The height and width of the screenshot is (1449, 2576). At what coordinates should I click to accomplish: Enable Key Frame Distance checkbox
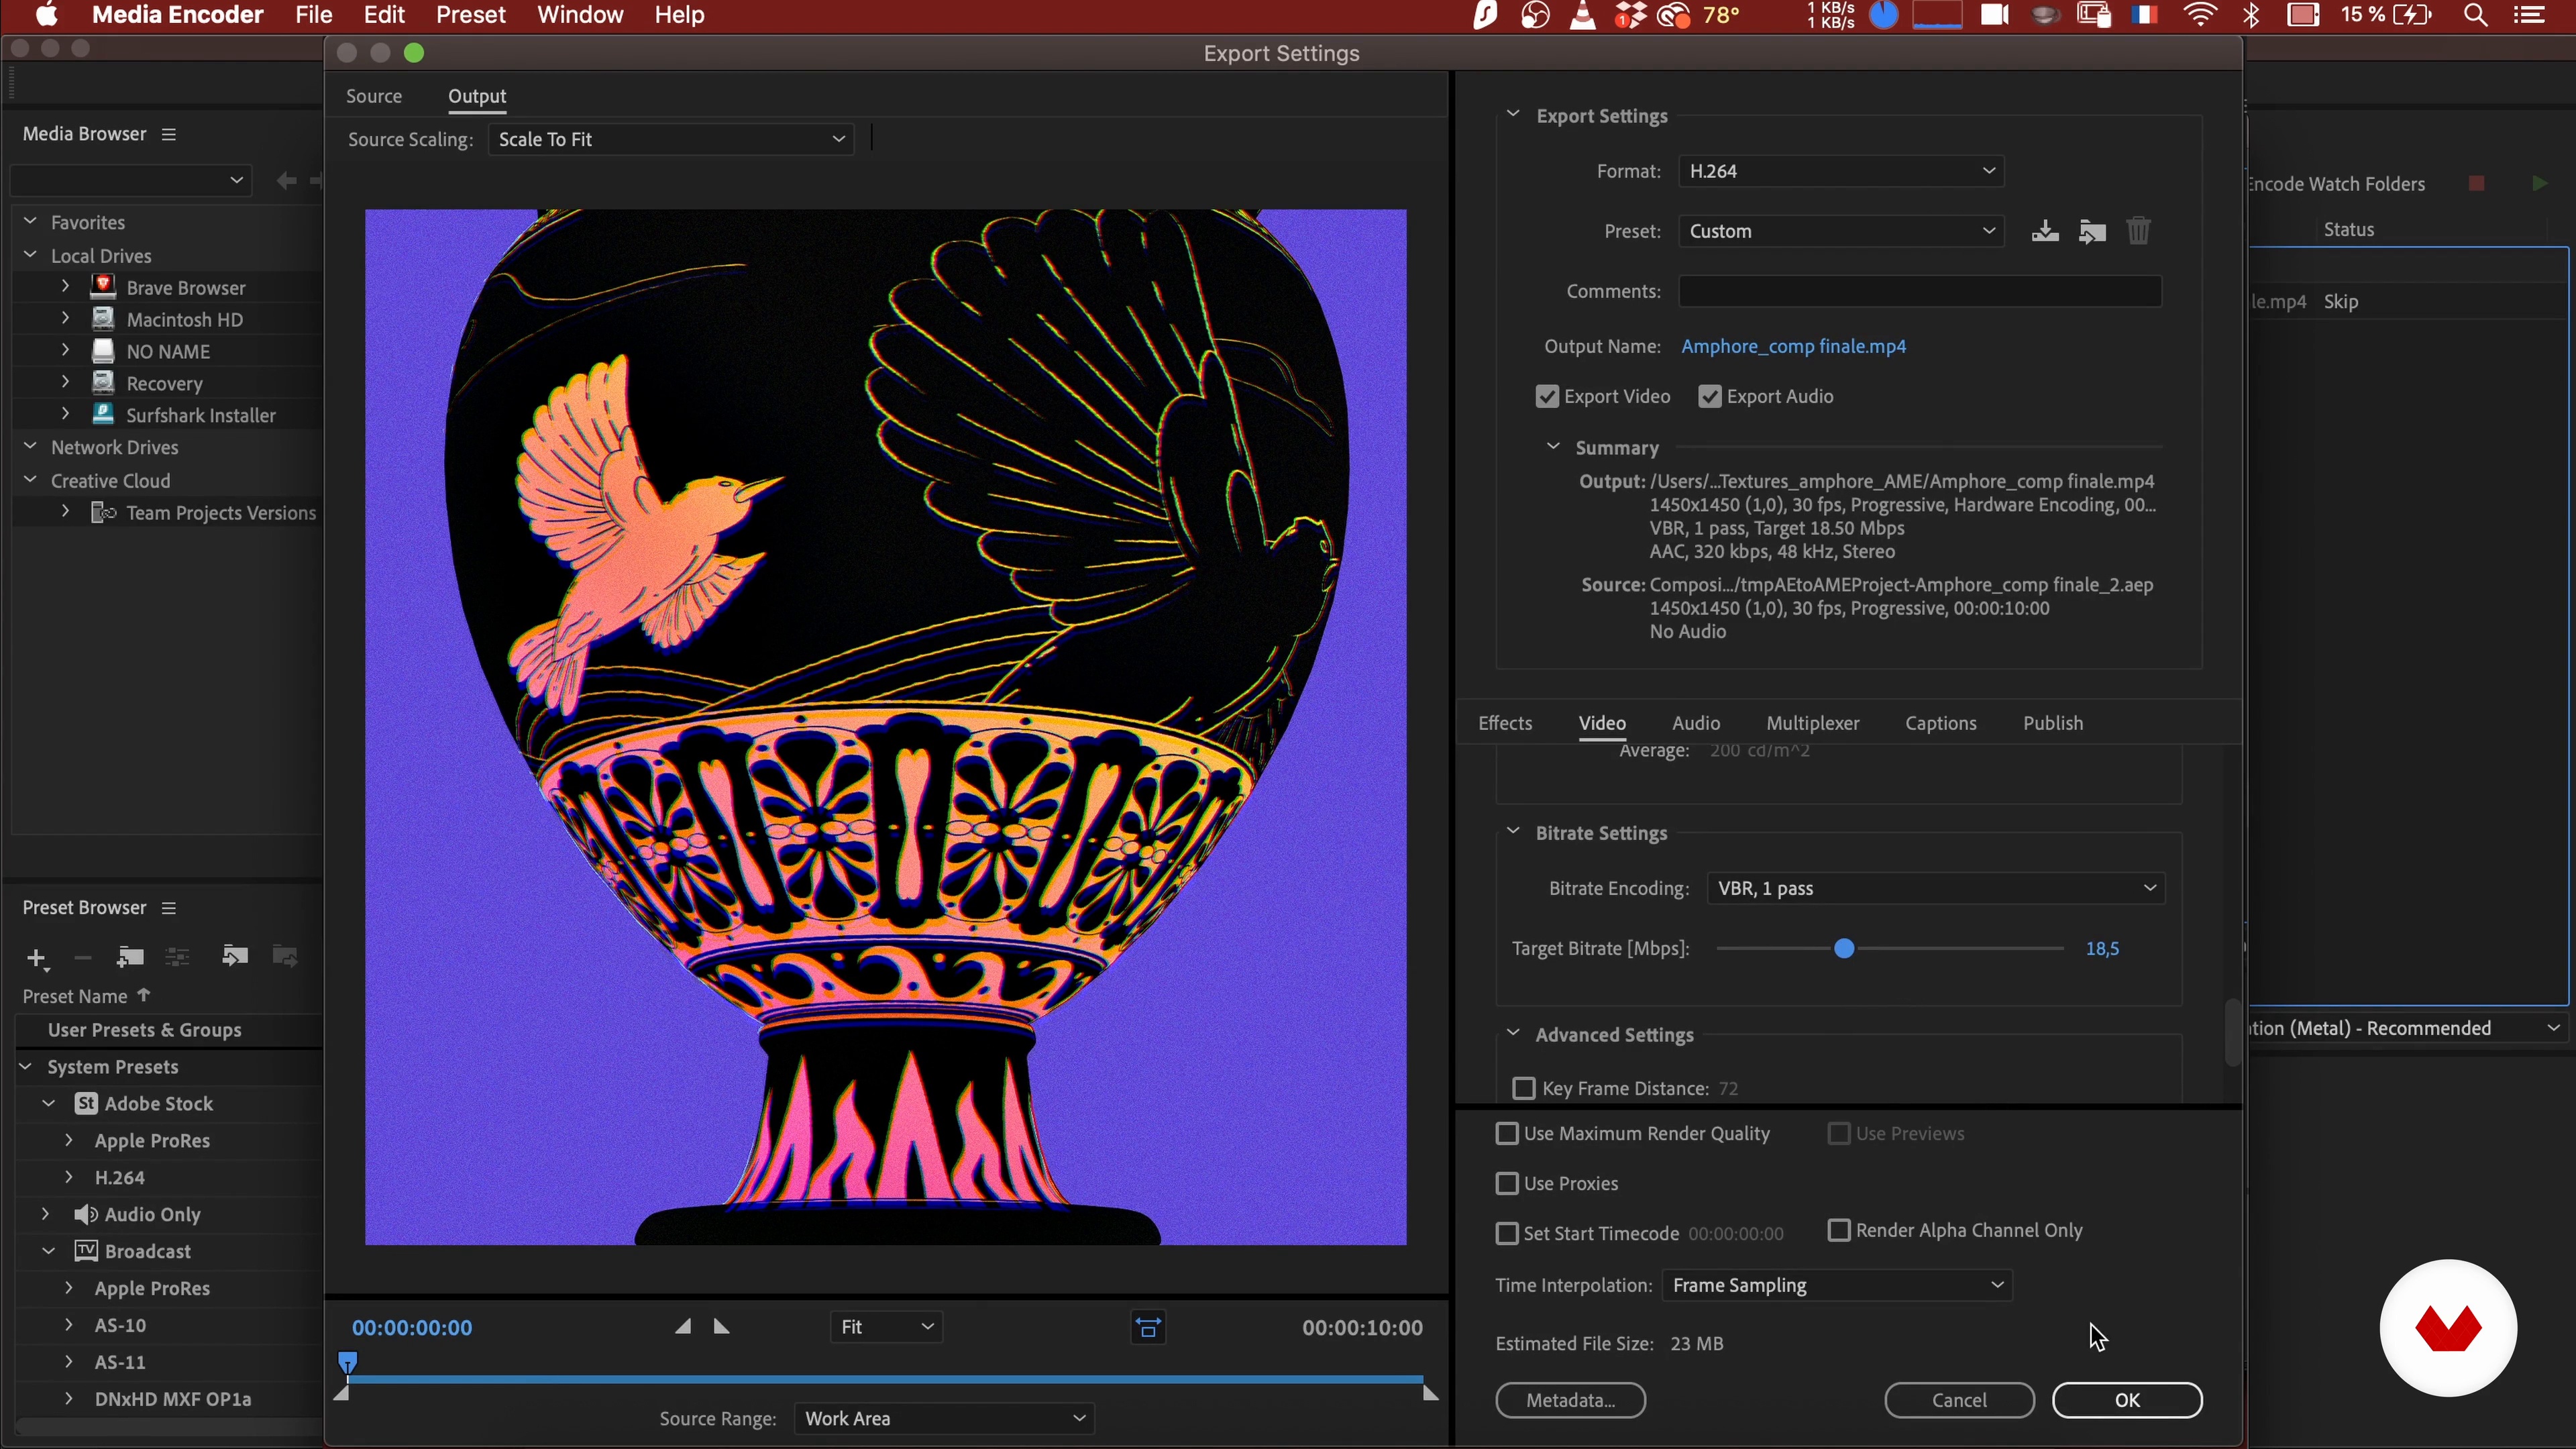1524,1089
